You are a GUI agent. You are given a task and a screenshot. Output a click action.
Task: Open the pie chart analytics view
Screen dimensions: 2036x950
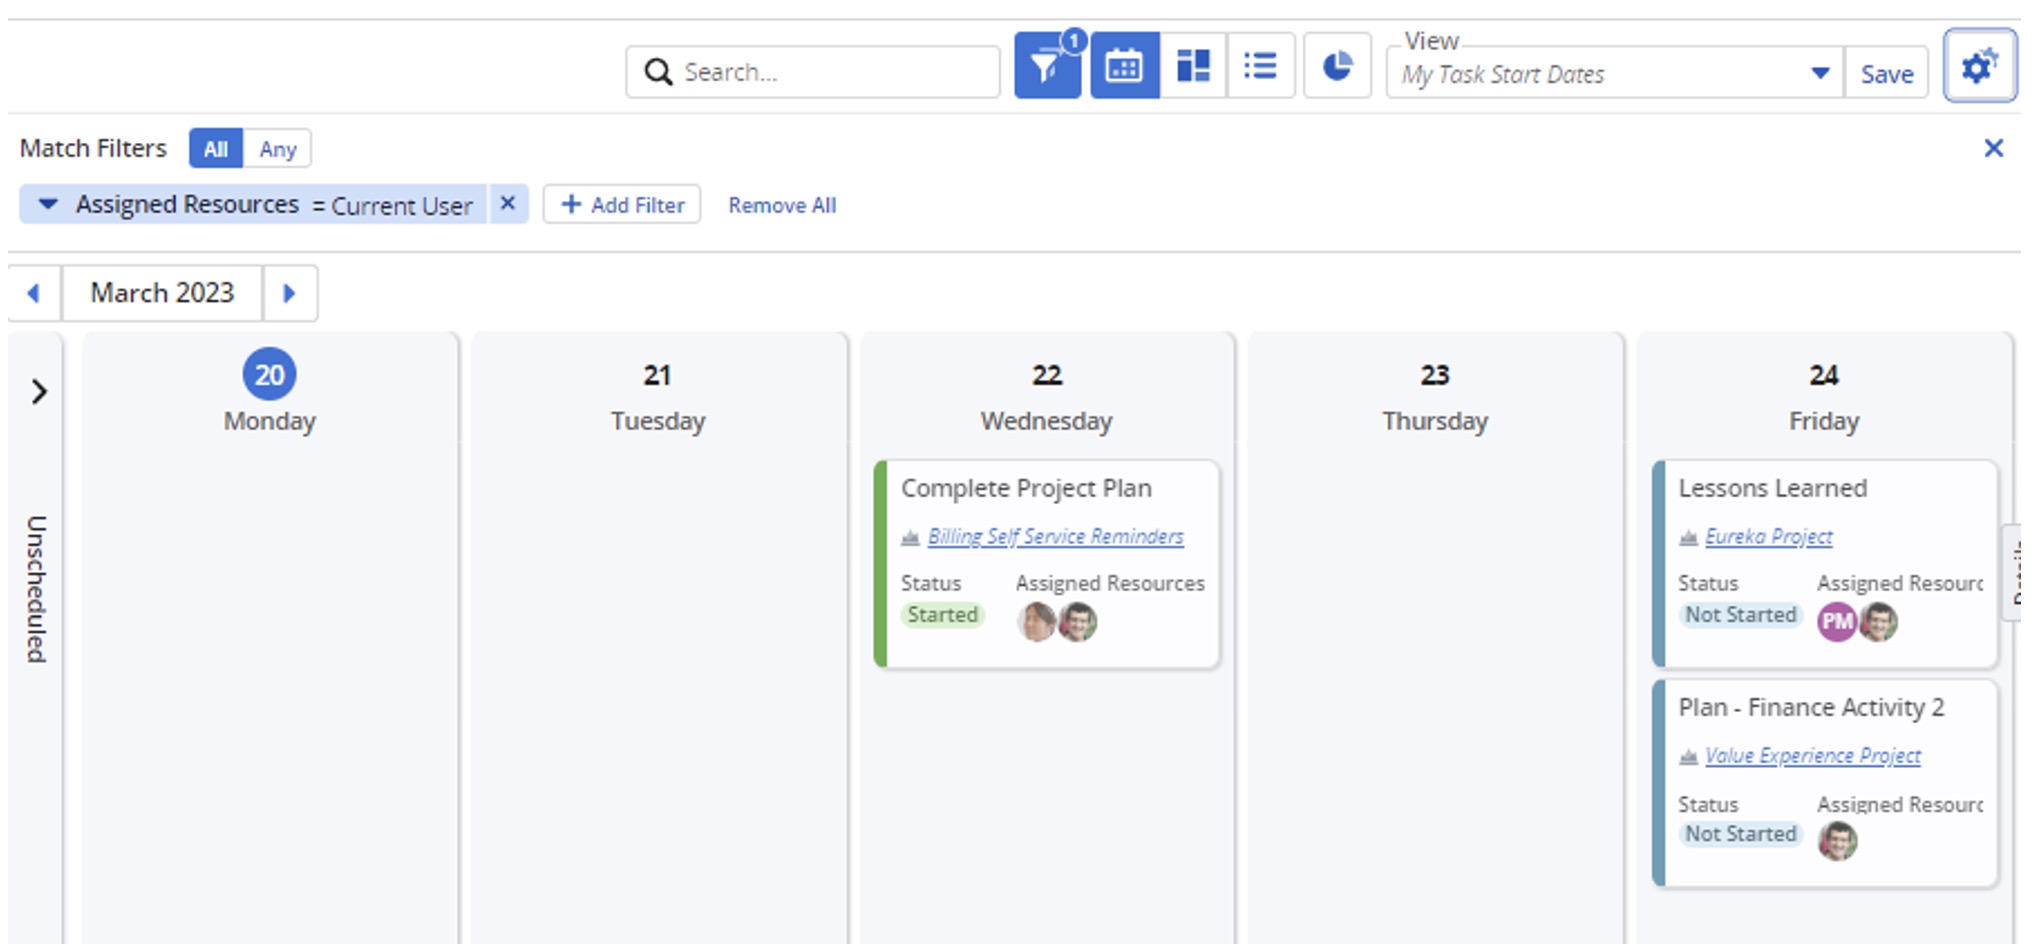point(1337,66)
